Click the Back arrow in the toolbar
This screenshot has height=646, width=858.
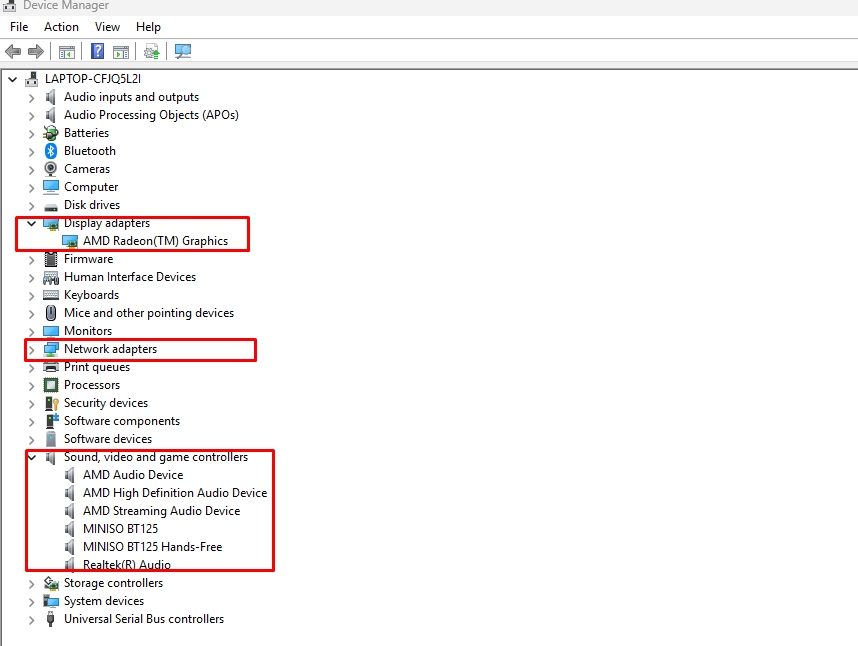[x=13, y=51]
